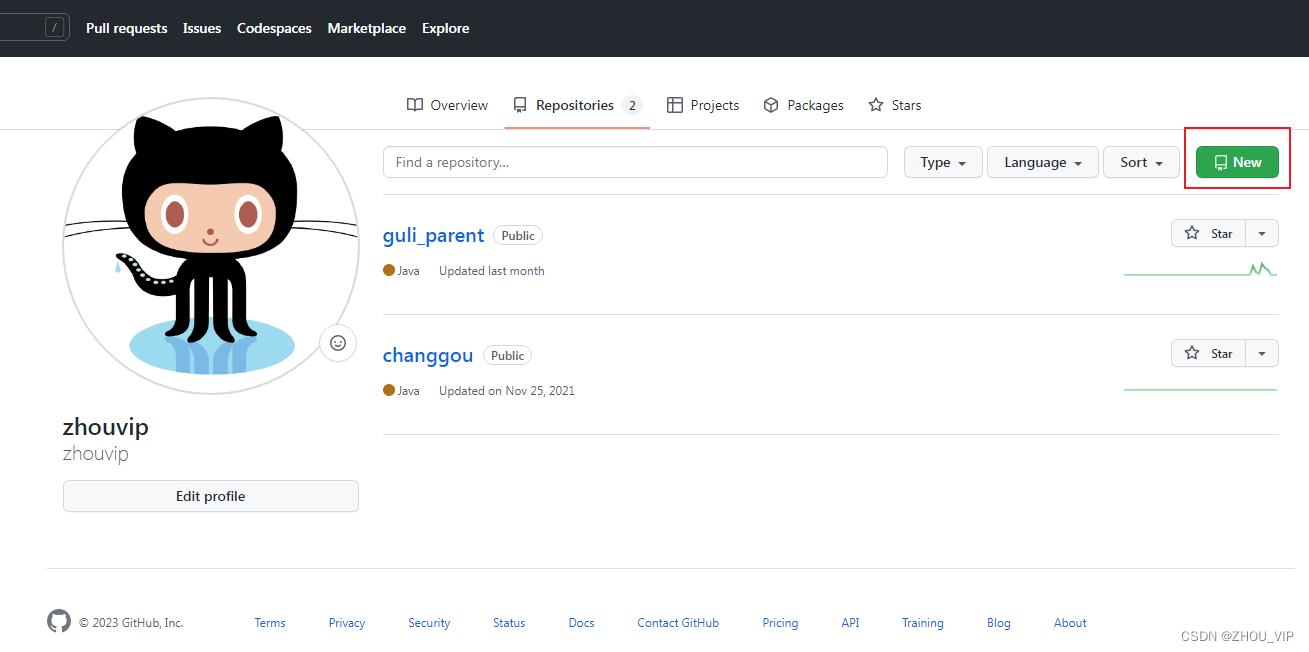This screenshot has width=1309, height=652.
Task: Go to the Stars tab
Action: 895,105
